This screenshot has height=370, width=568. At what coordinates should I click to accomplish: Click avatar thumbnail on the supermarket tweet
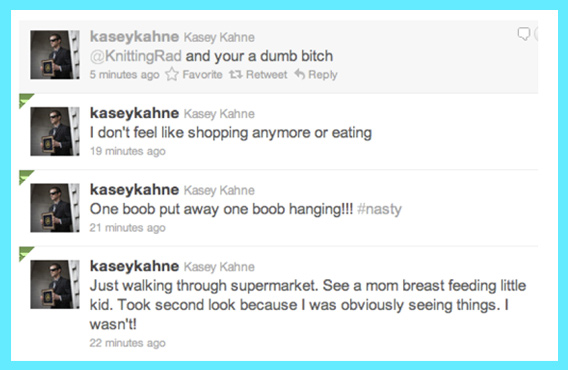(x=55, y=284)
